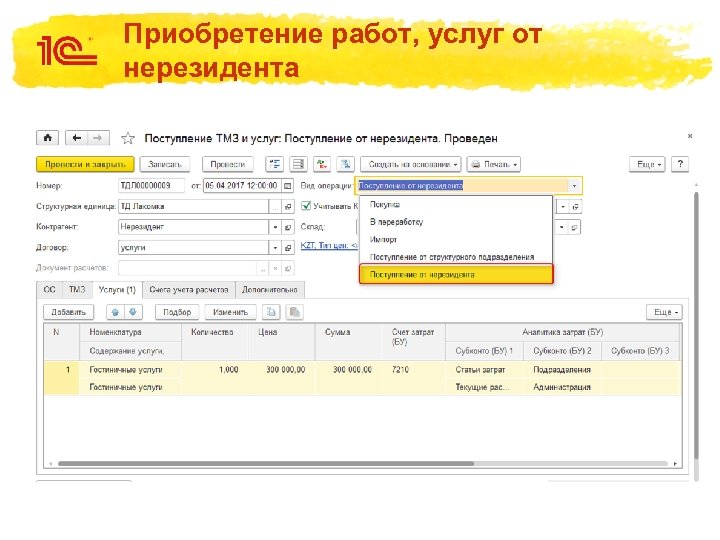This screenshot has height=540, width=720.
Task: Expand the Контрагент dropdown arrow
Action: pos(275,227)
